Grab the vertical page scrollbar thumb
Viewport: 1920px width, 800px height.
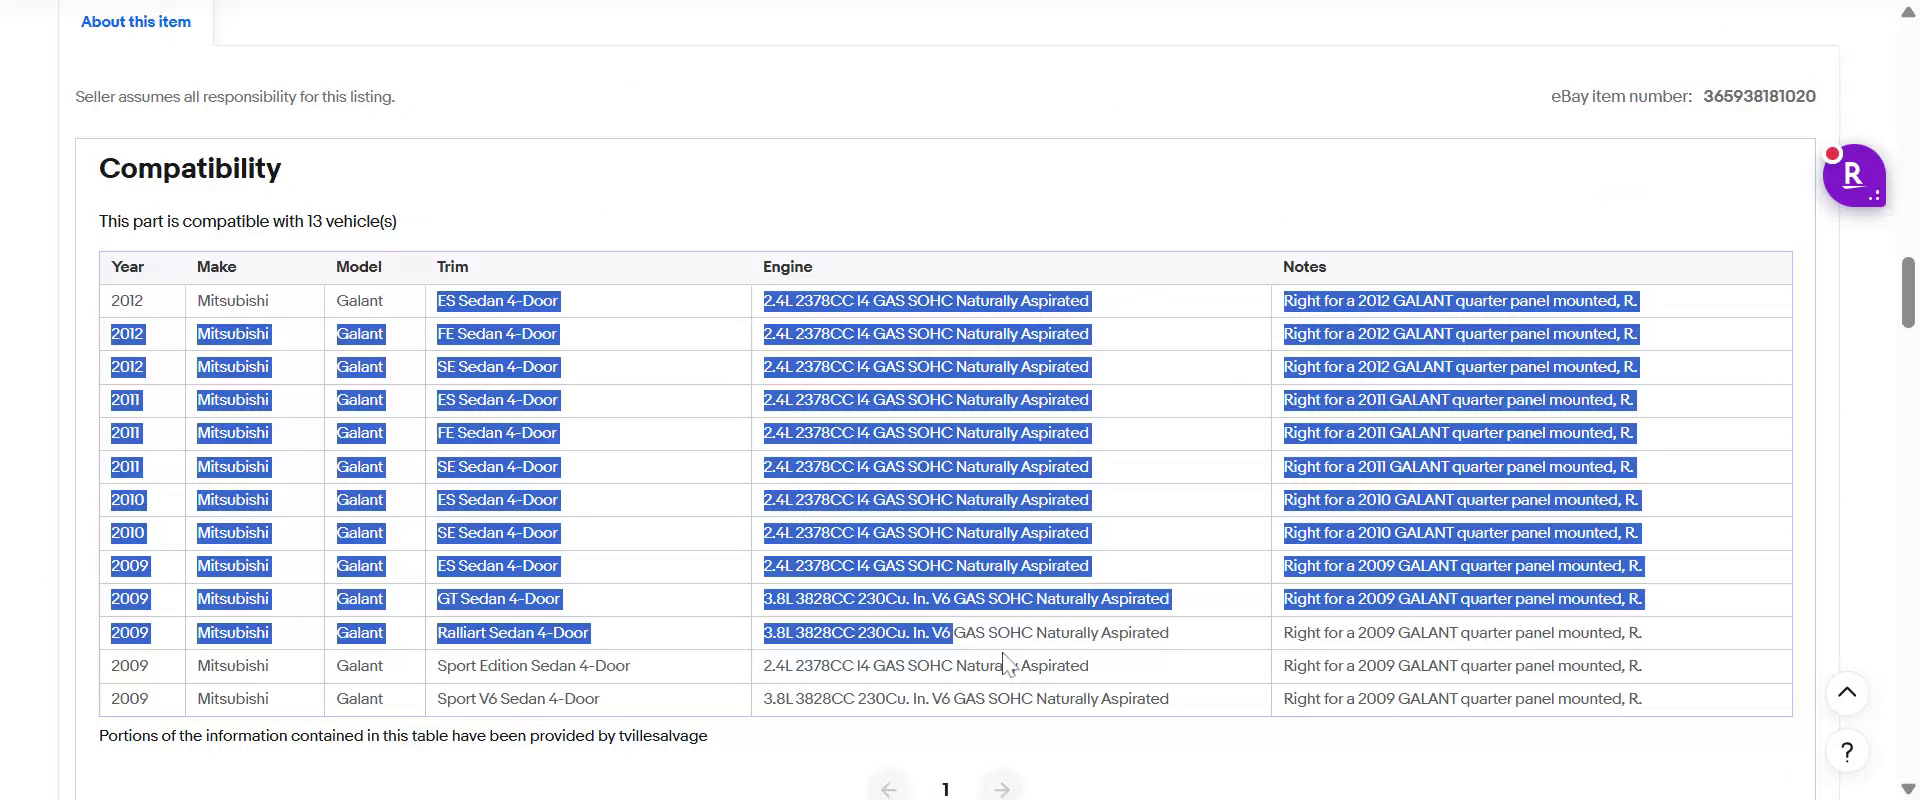1908,292
